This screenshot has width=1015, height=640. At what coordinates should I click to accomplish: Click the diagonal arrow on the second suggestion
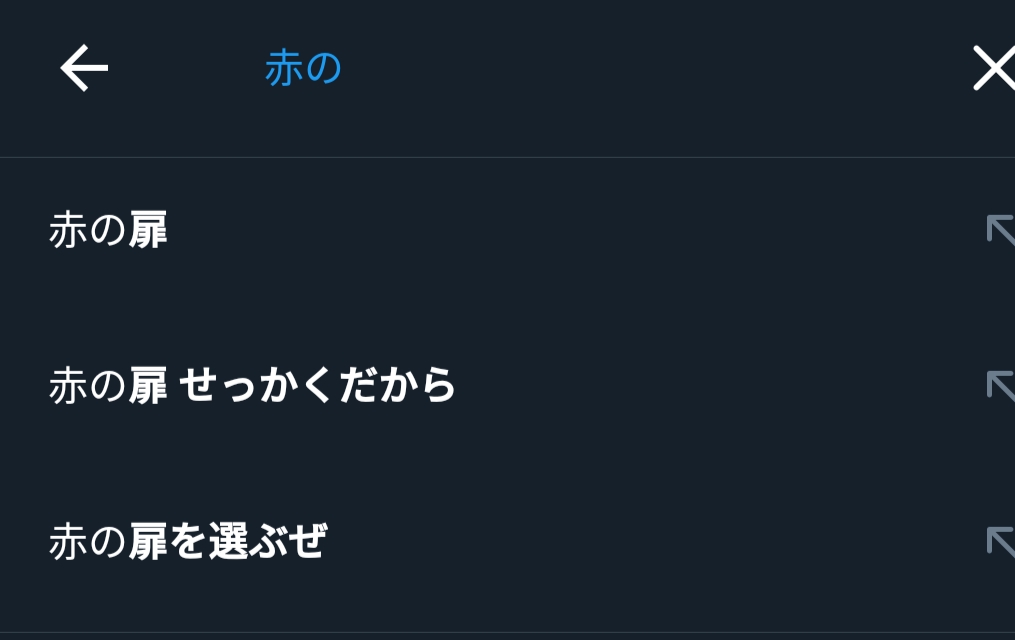(x=1000, y=385)
